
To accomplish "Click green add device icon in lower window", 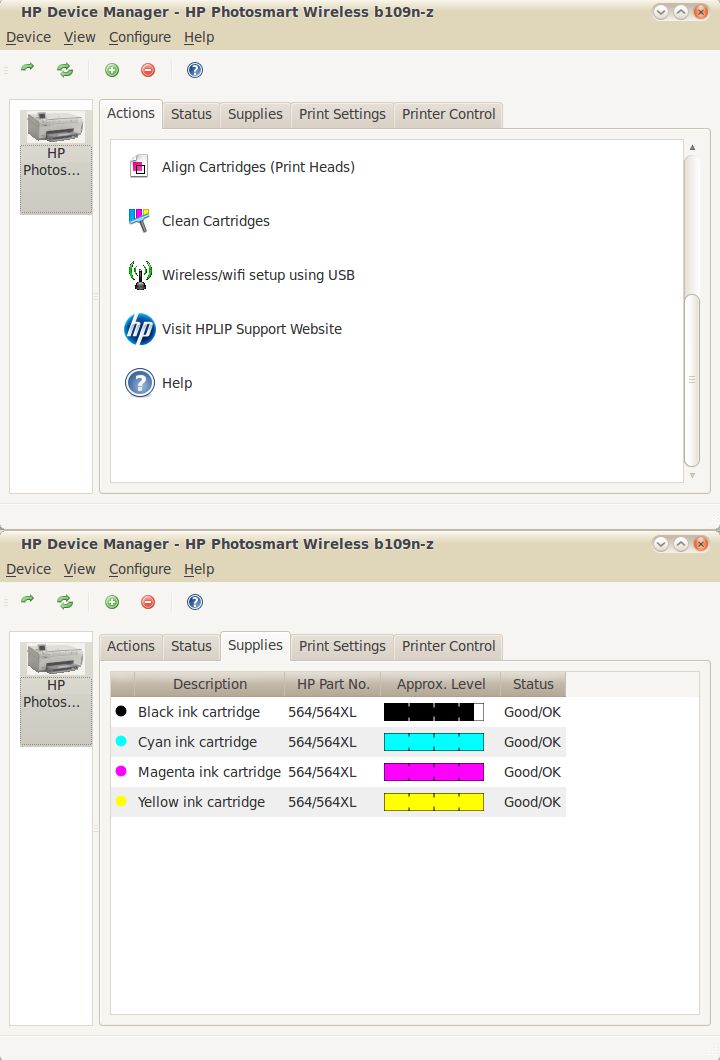I will [112, 602].
